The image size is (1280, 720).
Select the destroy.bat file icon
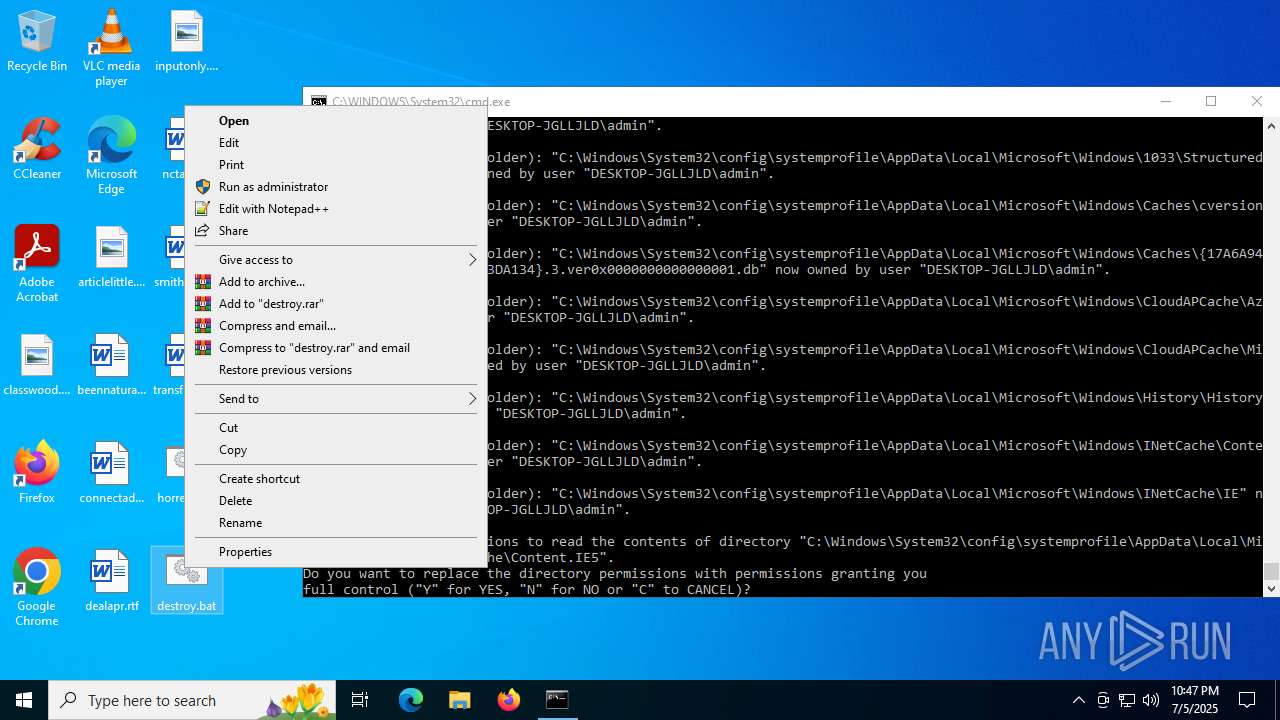point(186,581)
